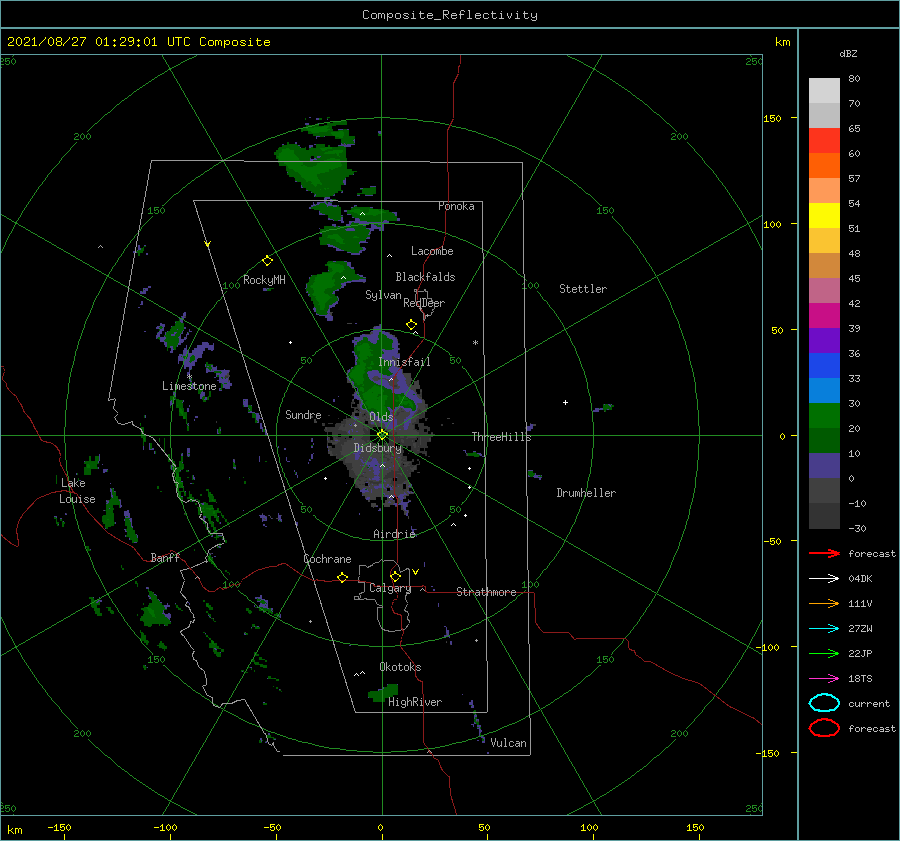Image resolution: width=900 pixels, height=841 pixels.
Task: Click the Sundre town label
Action: tap(303, 414)
